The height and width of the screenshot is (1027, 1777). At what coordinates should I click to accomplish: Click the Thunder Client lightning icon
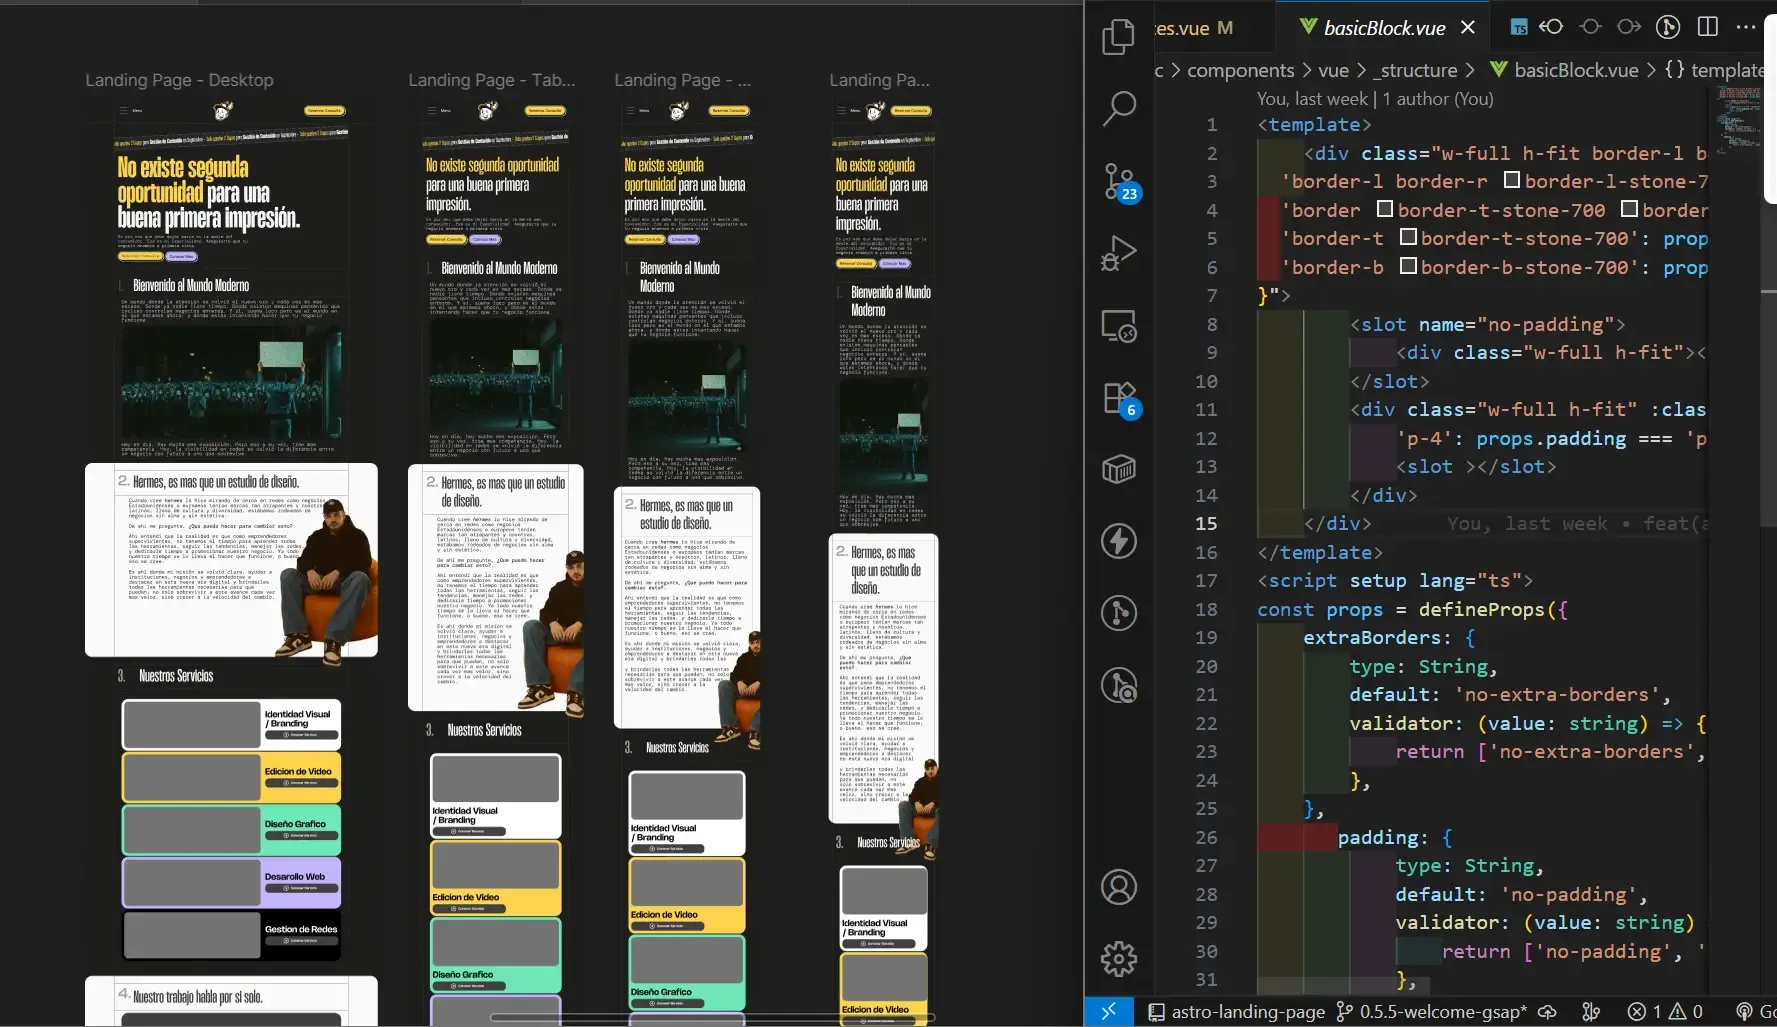(x=1118, y=541)
